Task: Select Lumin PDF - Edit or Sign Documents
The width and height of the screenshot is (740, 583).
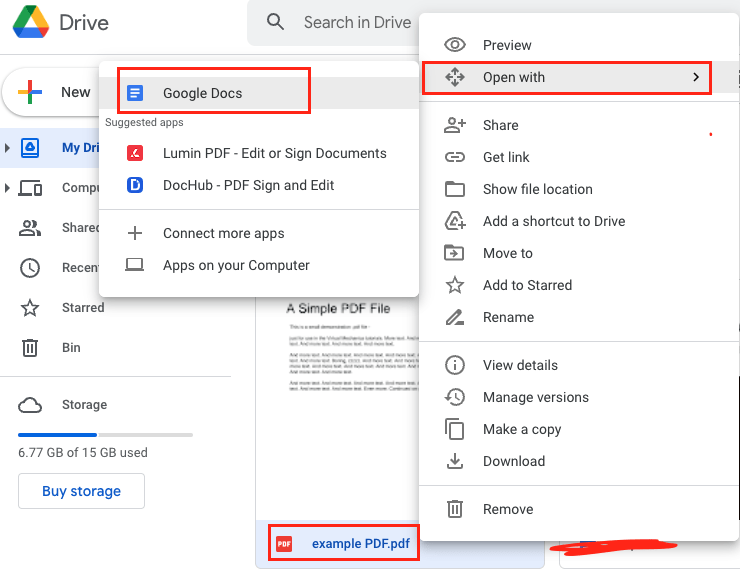Action: 259,153
